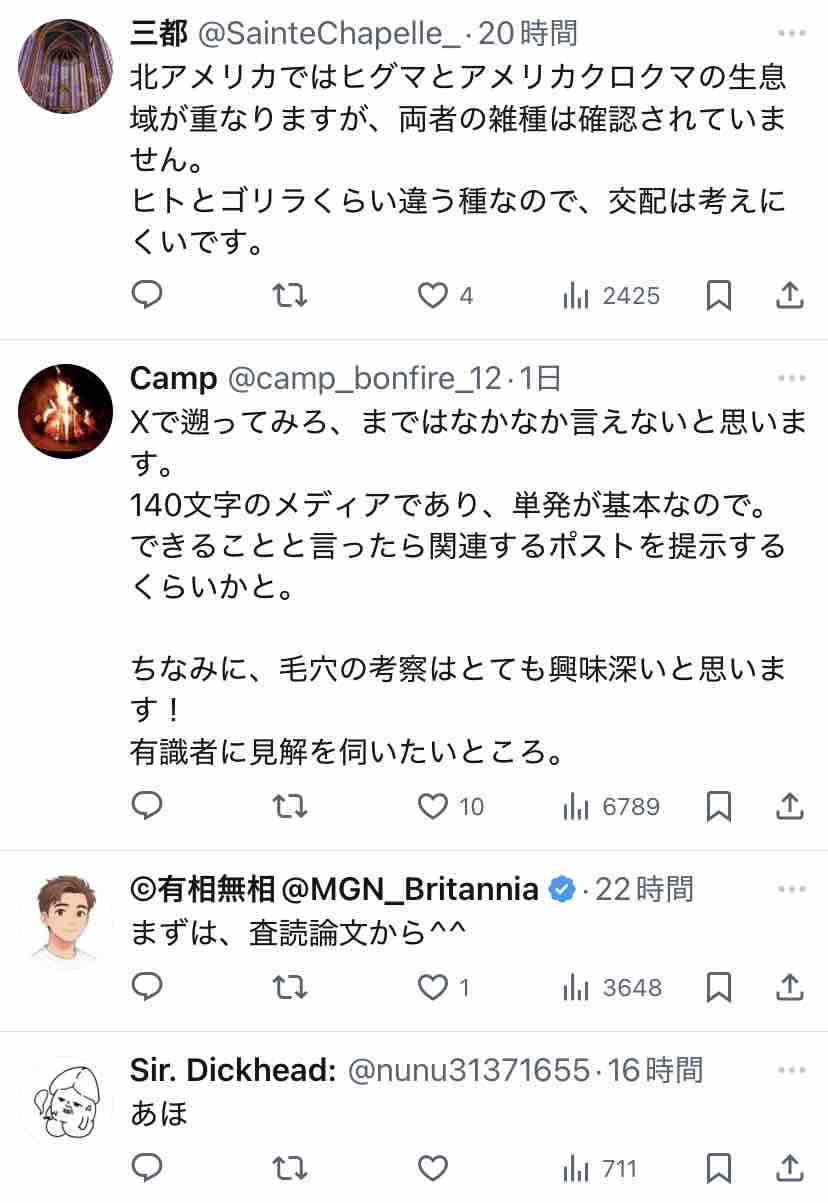Bookmark the 有相無相 post
Image resolution: width=828 pixels, height=1203 pixels.
pyautogui.click(x=719, y=987)
